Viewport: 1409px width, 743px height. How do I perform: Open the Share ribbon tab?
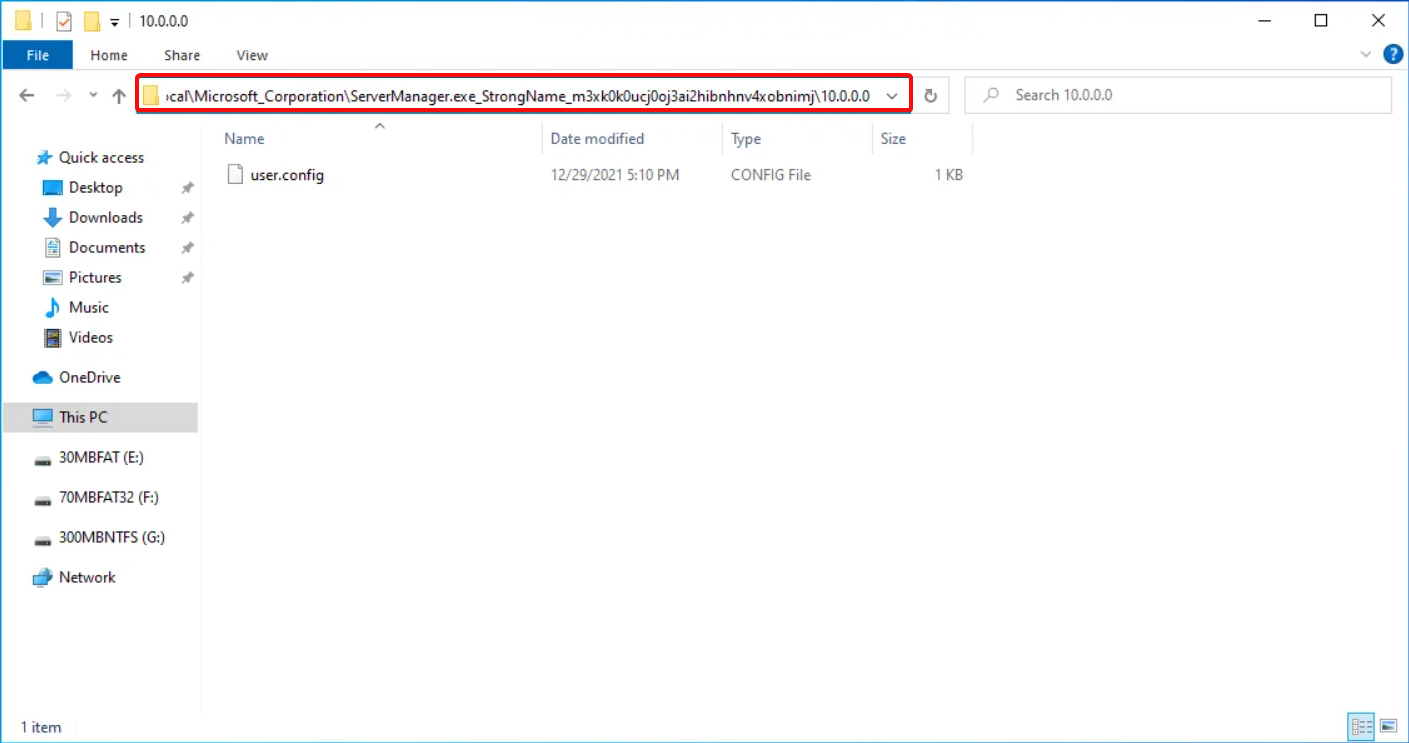coord(182,55)
